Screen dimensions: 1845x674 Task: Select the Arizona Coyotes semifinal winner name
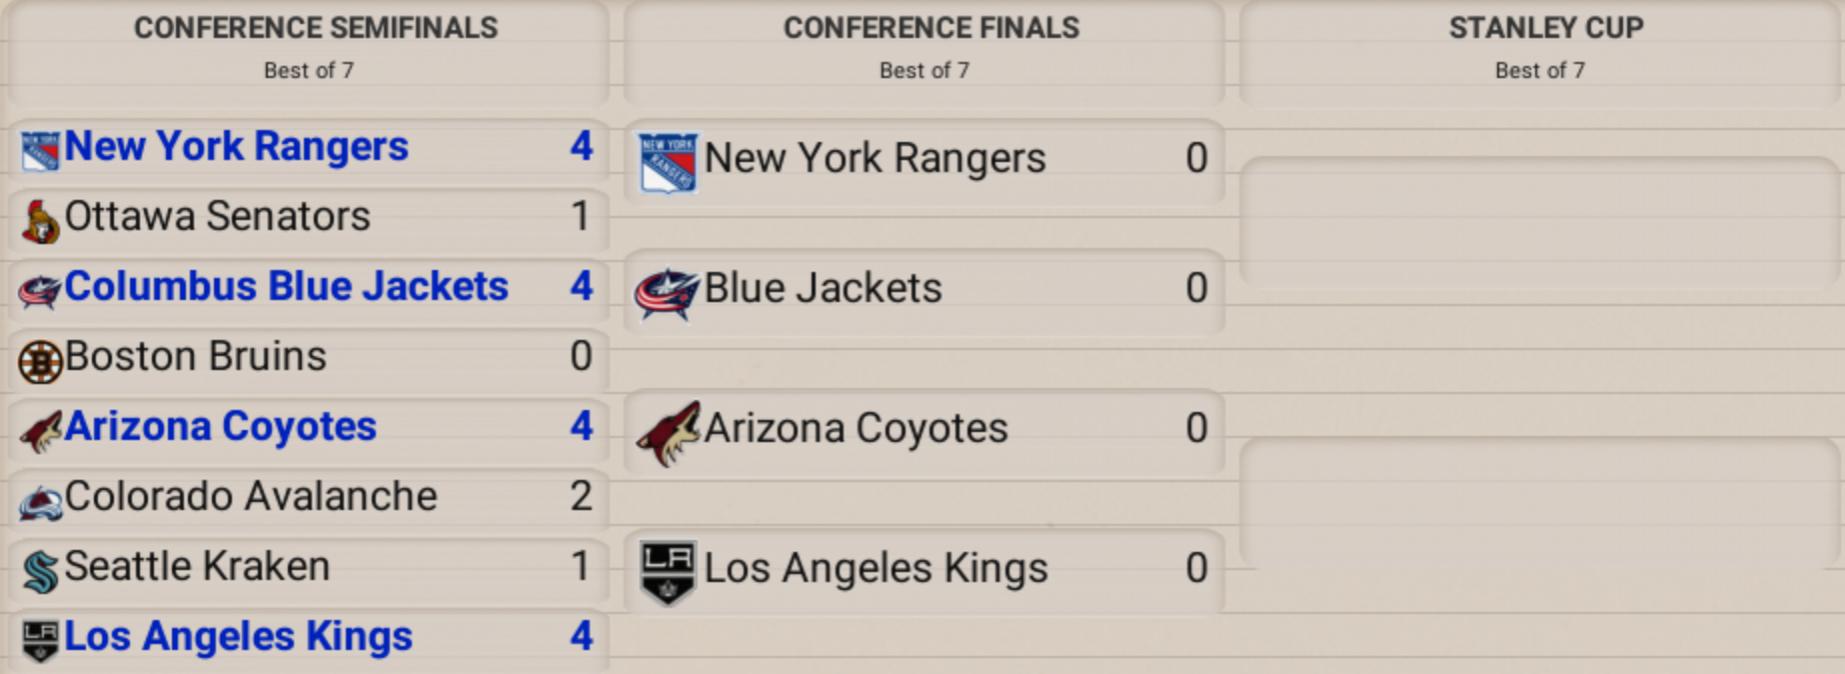point(220,427)
